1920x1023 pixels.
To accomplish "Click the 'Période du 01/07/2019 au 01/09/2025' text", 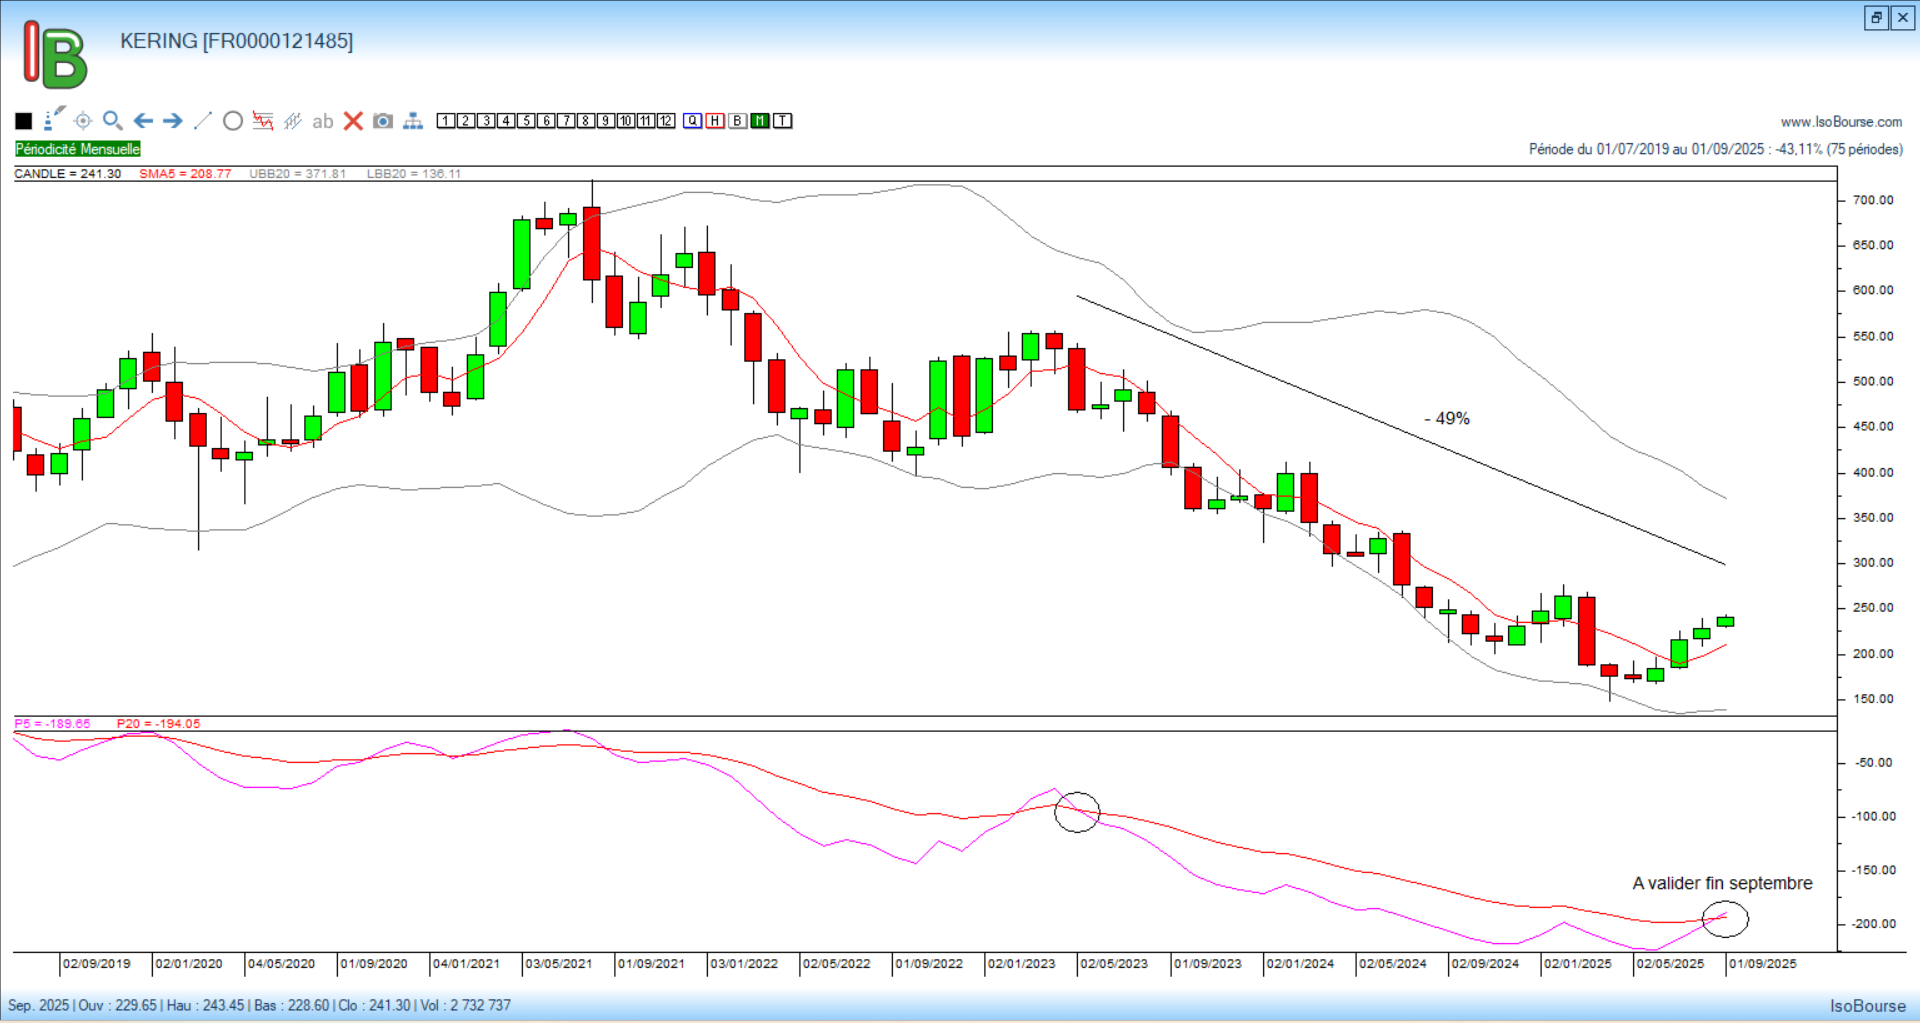I will [1646, 149].
